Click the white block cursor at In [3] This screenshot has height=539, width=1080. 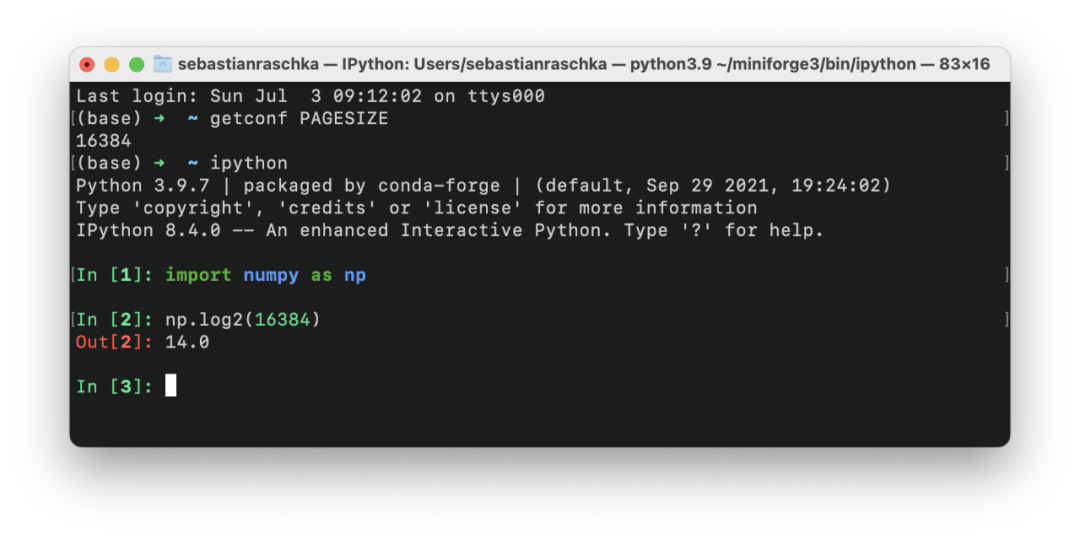click(171, 385)
